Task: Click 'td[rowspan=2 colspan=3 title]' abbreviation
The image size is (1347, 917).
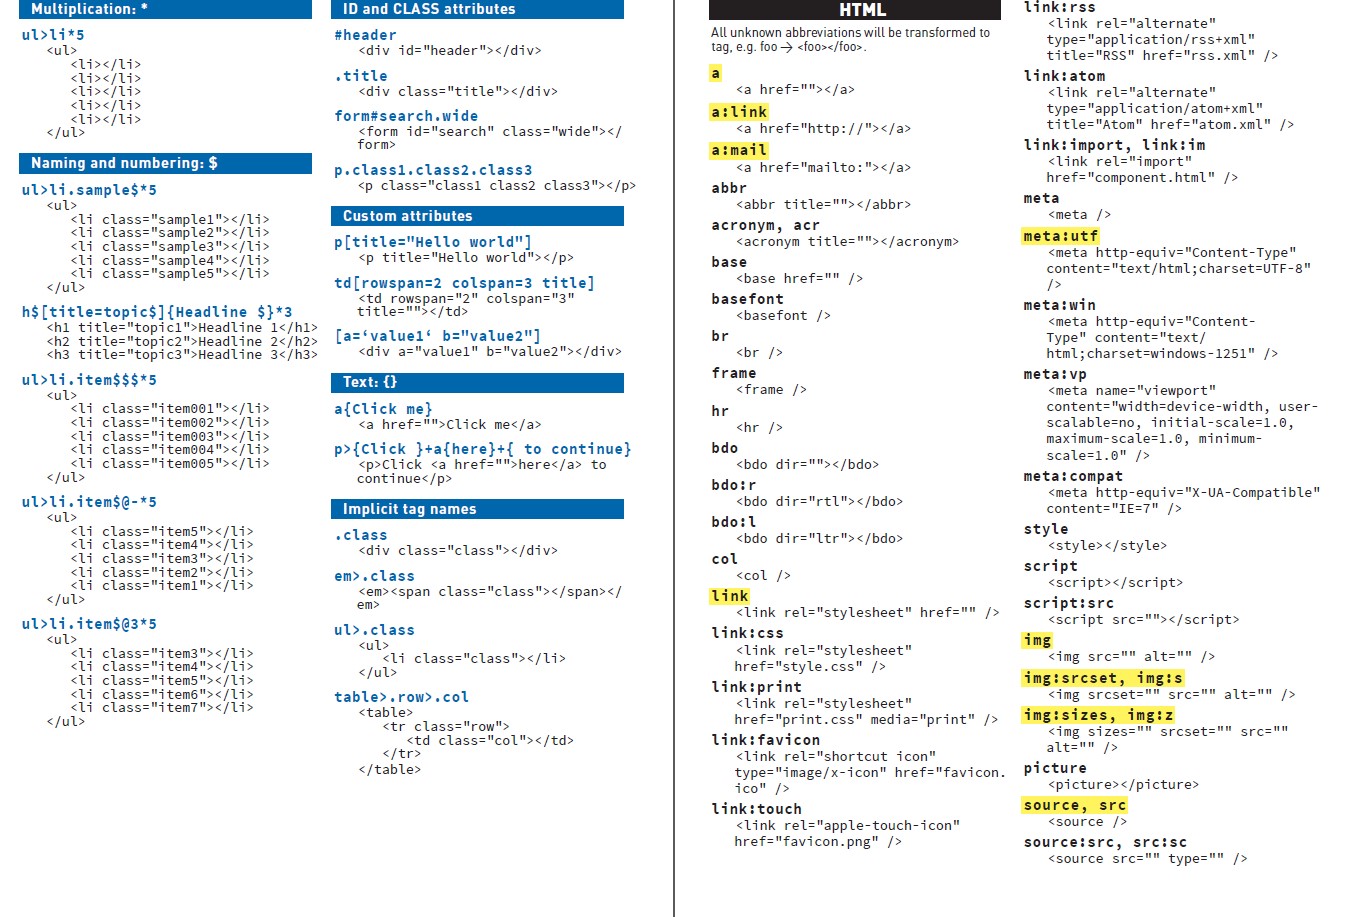Action: click(x=464, y=283)
